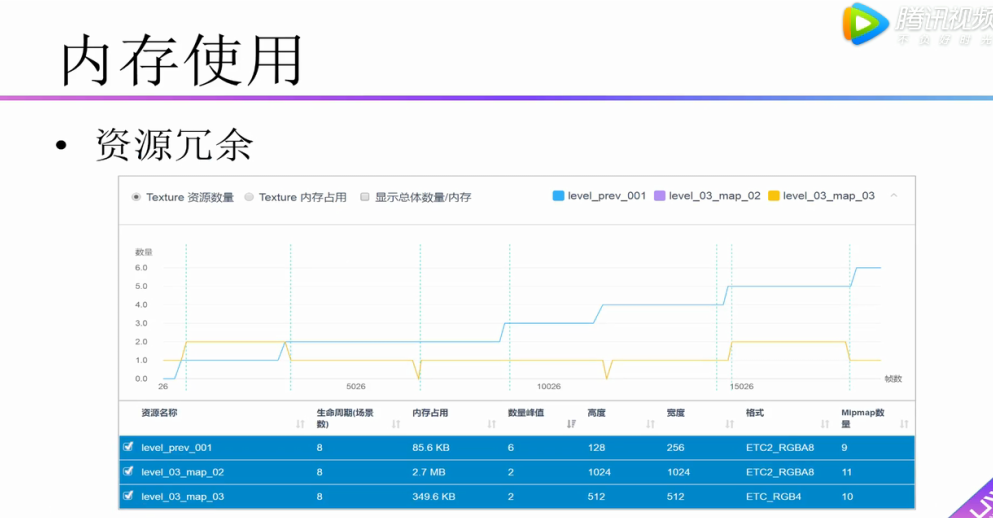Sort by the 数量峰值 column arrows
The width and height of the screenshot is (993, 518).
pos(571,424)
